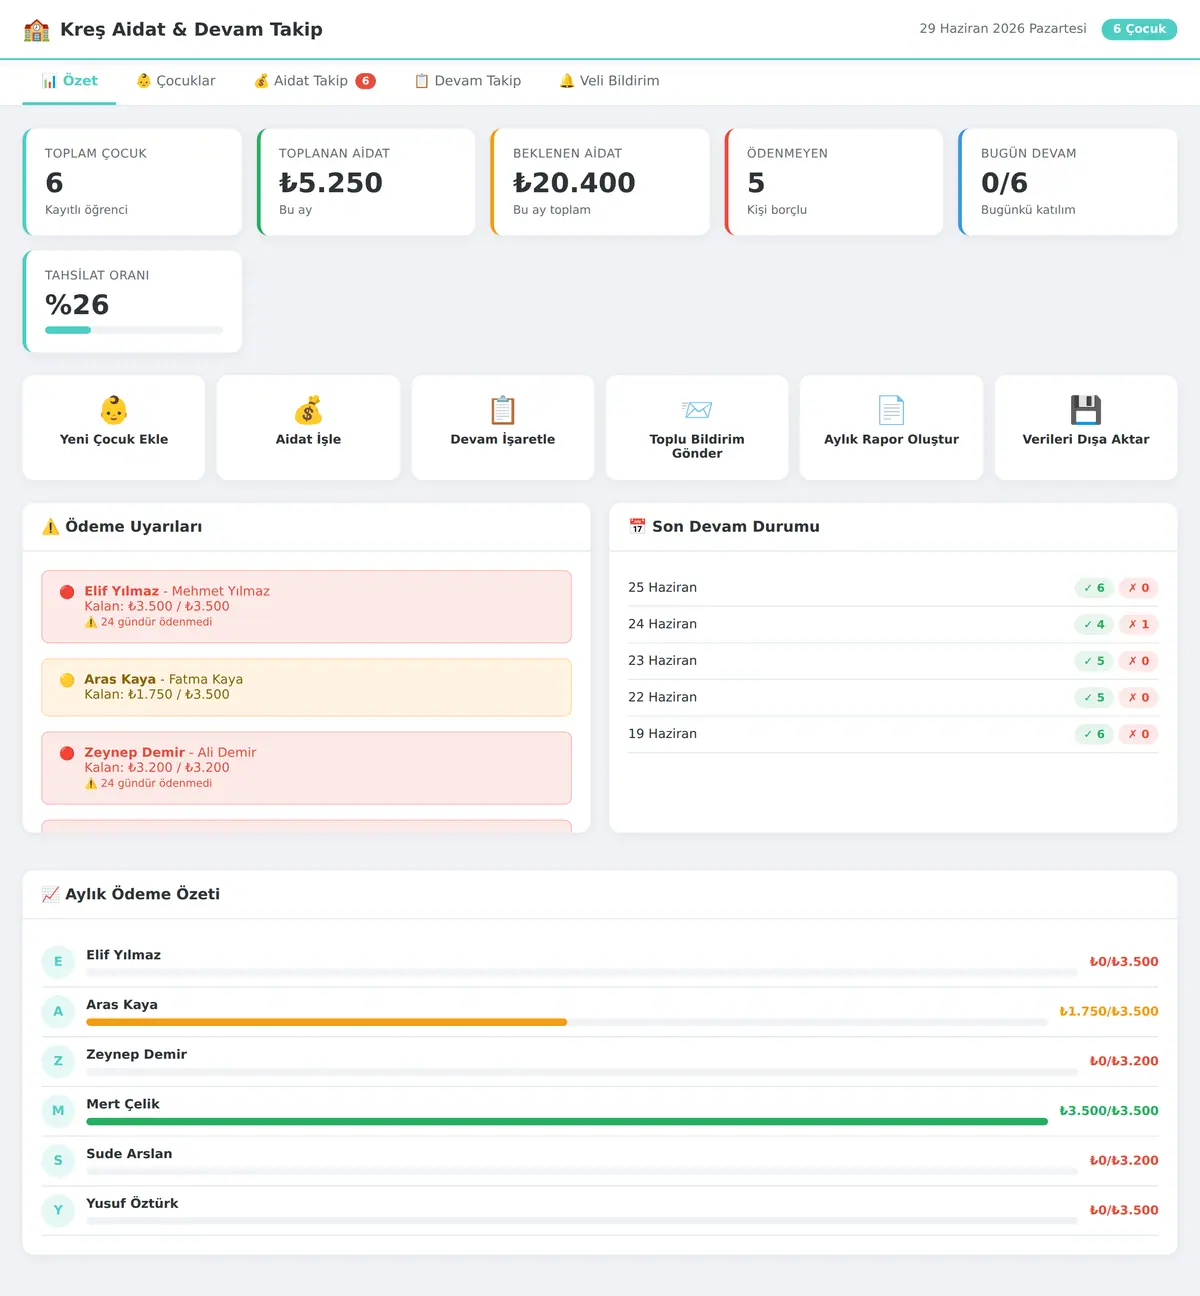Select the 24 Haziran attendance row
The width and height of the screenshot is (1200, 1296).
click(x=893, y=624)
